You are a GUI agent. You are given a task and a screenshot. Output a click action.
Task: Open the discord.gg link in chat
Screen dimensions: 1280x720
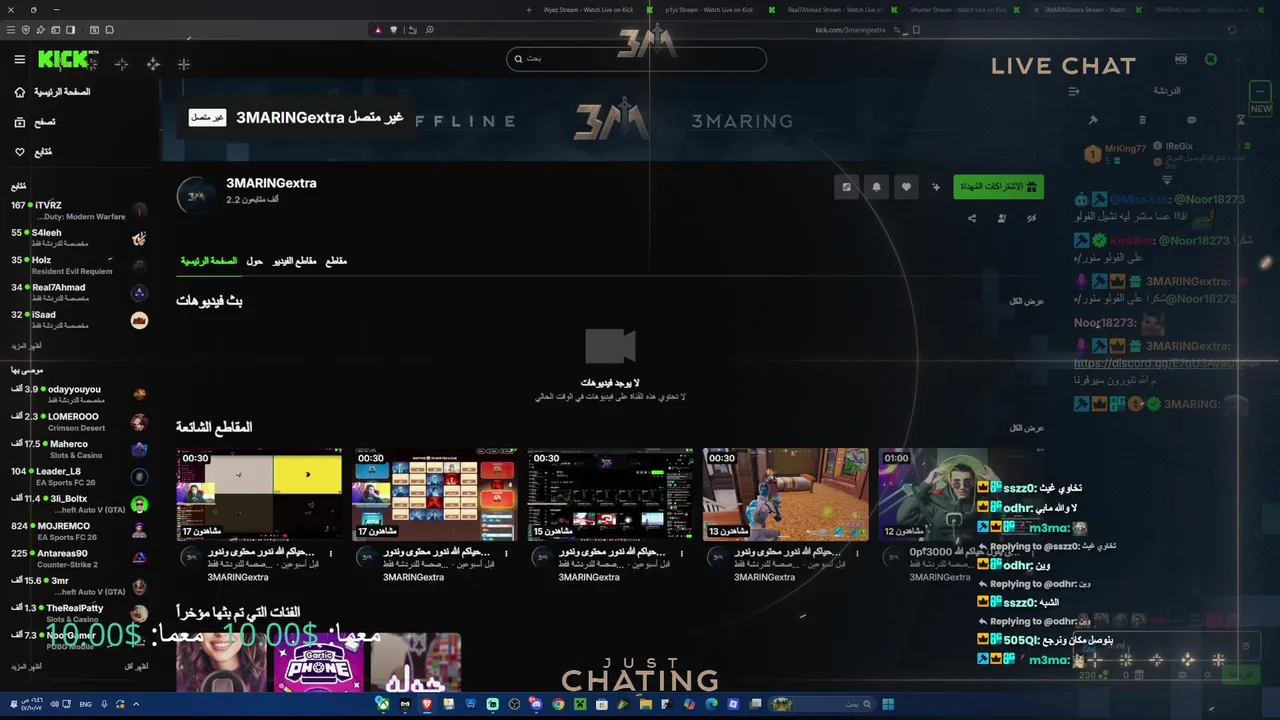pos(1166,364)
